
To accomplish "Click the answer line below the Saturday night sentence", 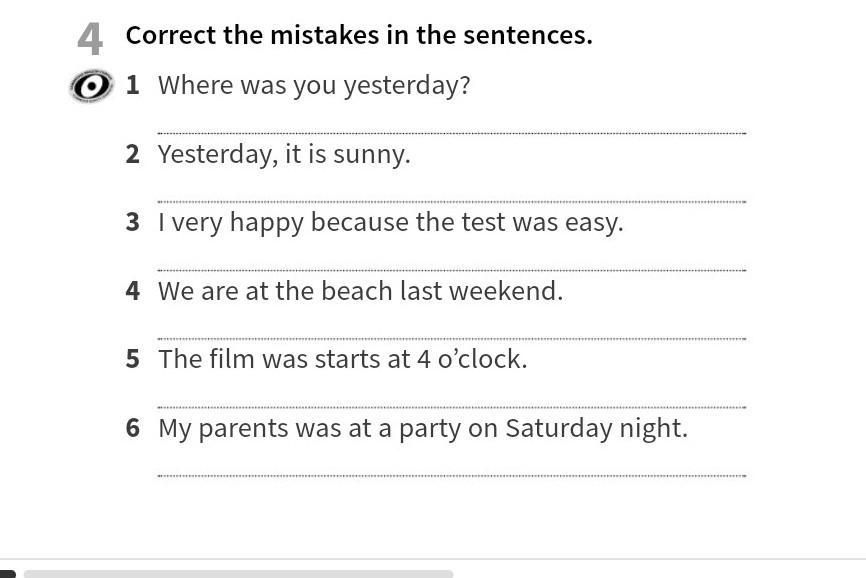I will 451,475.
